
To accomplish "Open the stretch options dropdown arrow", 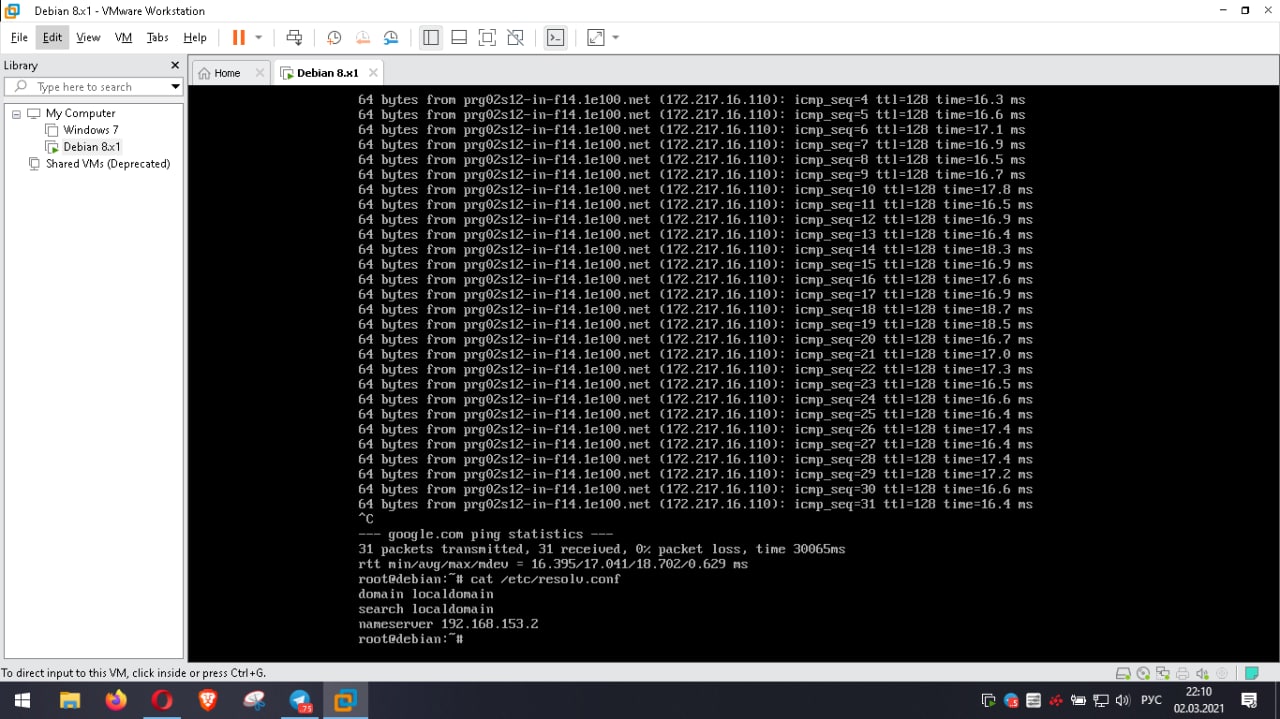I will pos(615,37).
